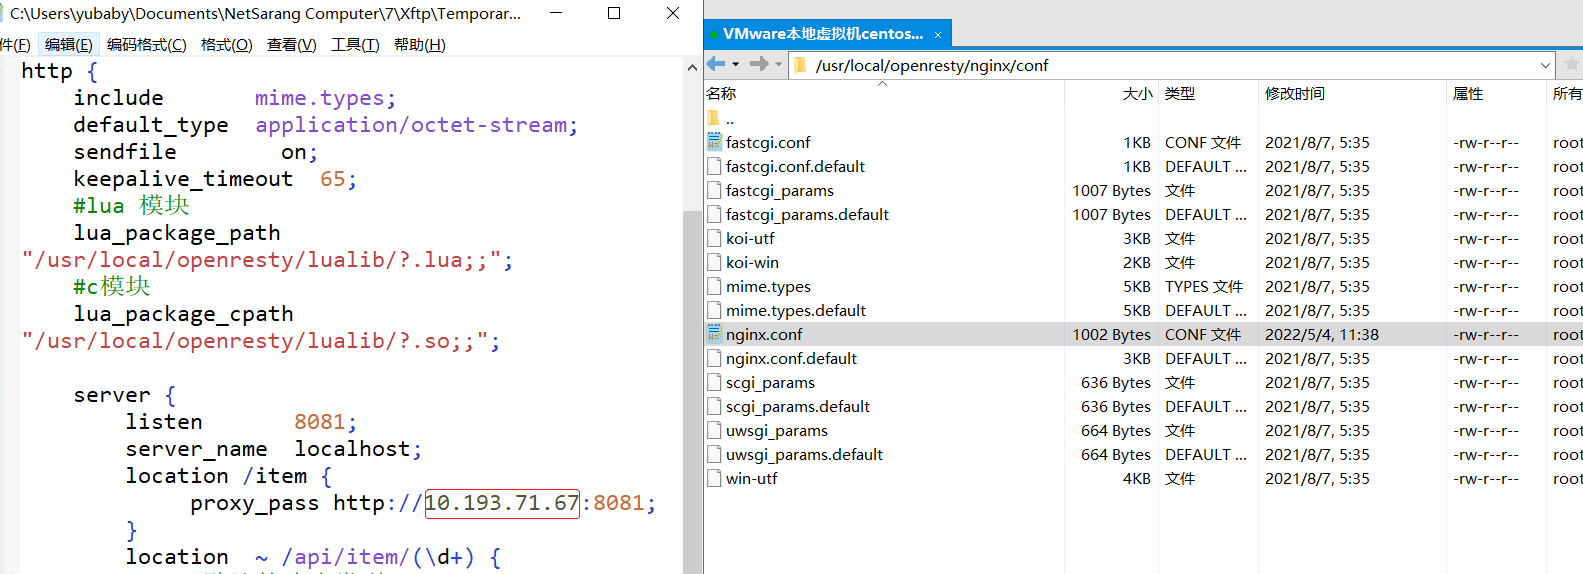Click the editor's vertical scrollbar up arrow
The height and width of the screenshot is (574, 1583).
point(692,68)
